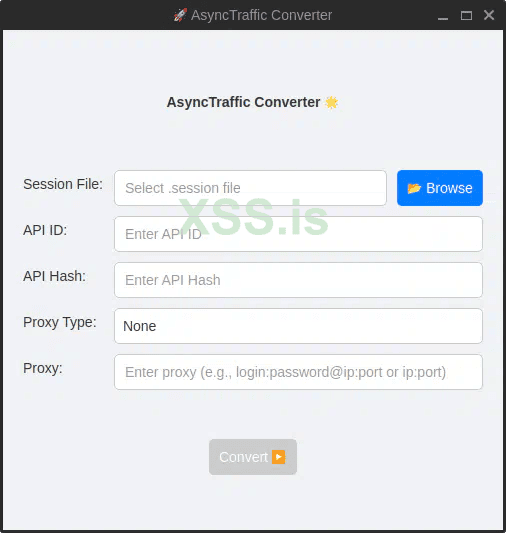Focus the Proxy address input field
The width and height of the screenshot is (506, 533).
point(298,372)
